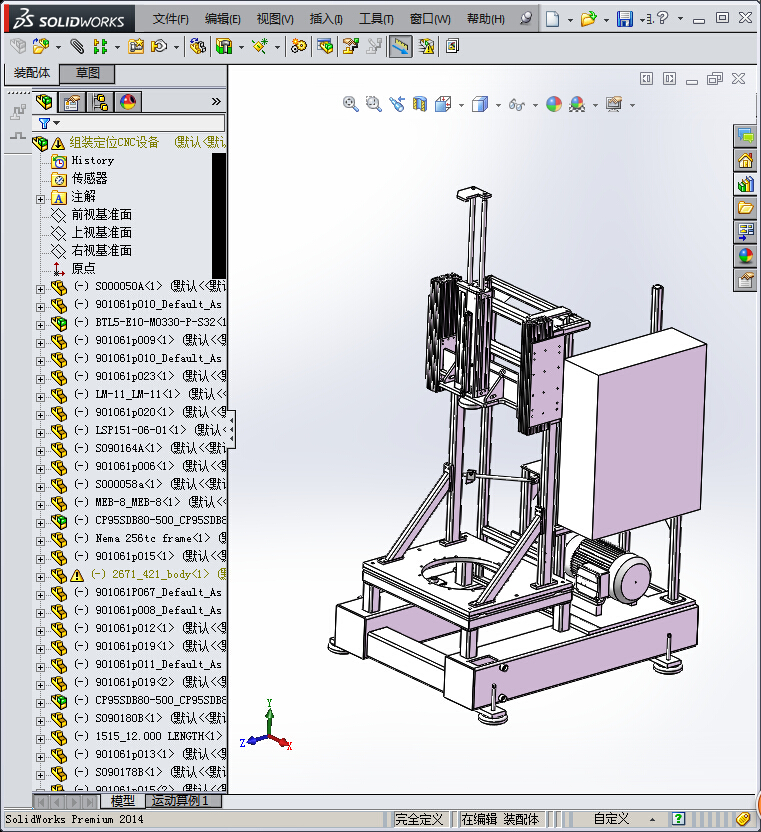Click the Reference Geometry icon
The height and width of the screenshot is (832, 761).
point(260,47)
